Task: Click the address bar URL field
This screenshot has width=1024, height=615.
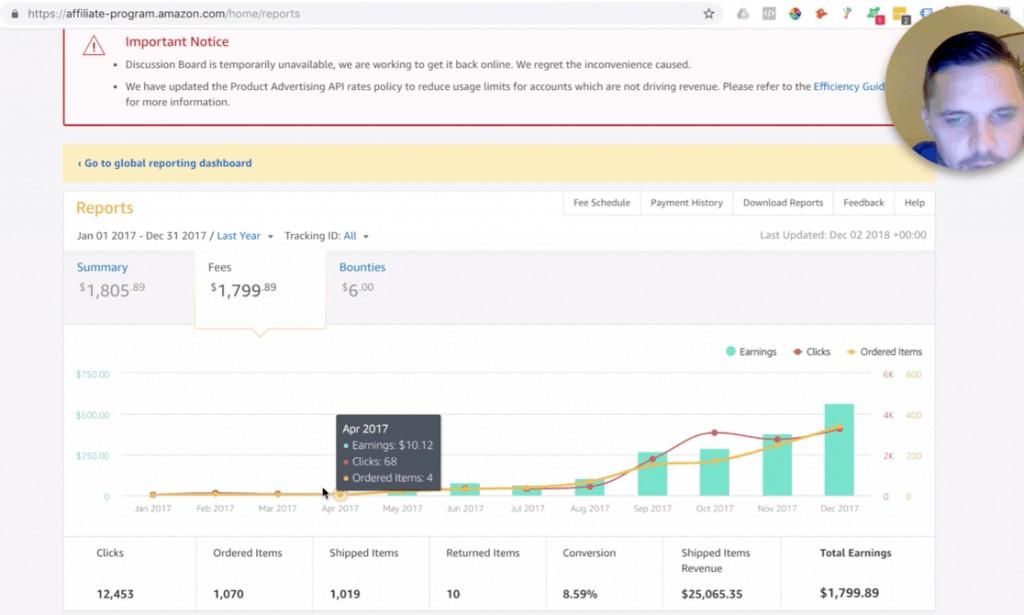Action: pos(362,14)
